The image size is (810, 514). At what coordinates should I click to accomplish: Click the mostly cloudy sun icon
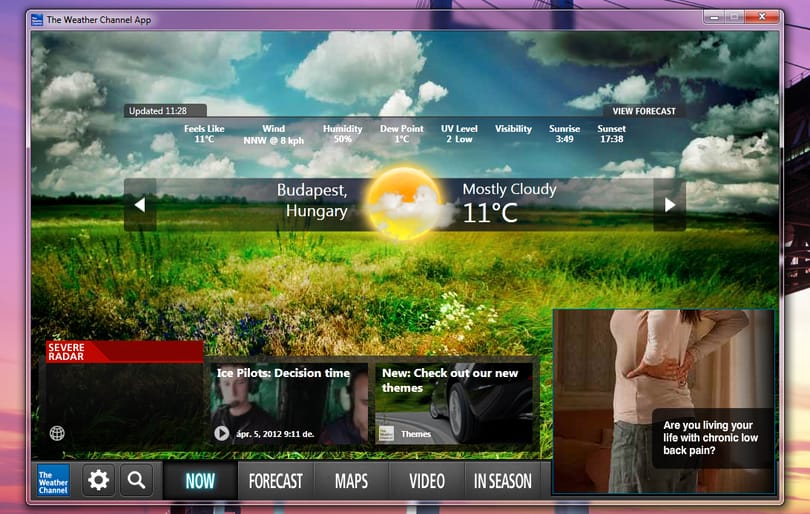click(x=406, y=203)
